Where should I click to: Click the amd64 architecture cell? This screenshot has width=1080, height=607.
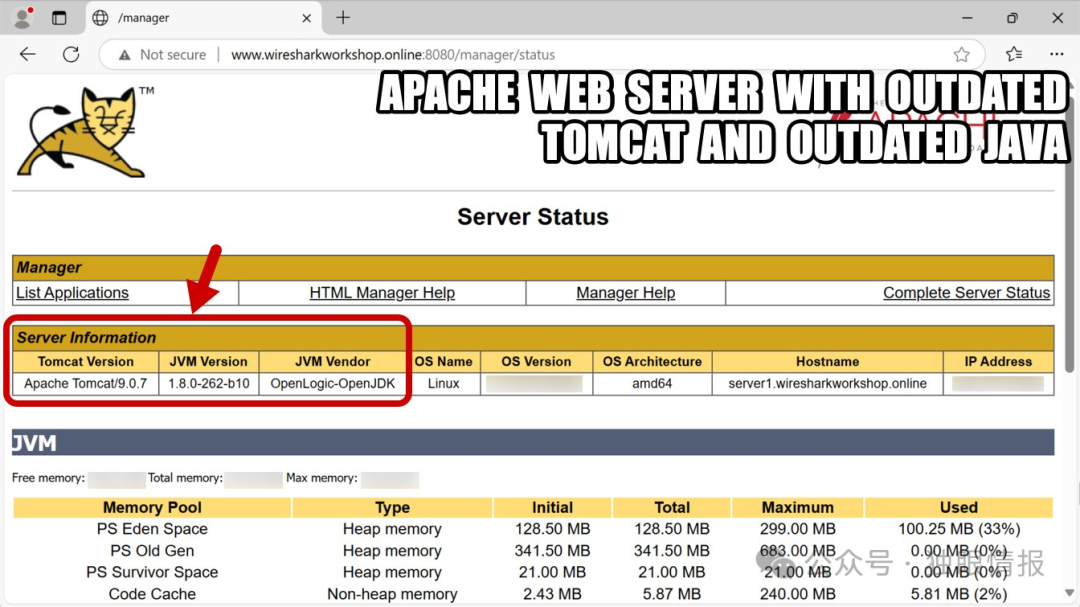(652, 384)
